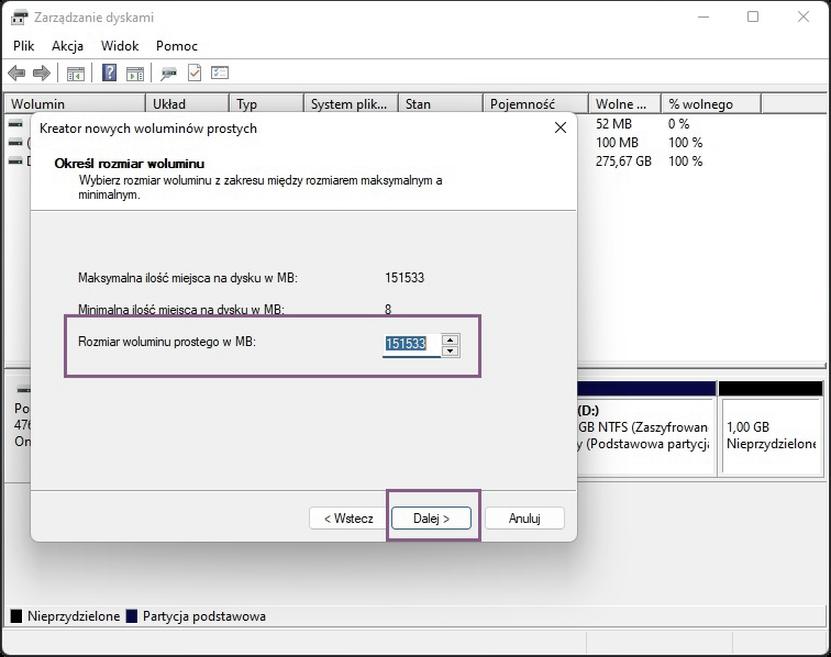831x657 pixels.
Task: Minimize the Zarządzanie dyskami window
Action: (703, 17)
